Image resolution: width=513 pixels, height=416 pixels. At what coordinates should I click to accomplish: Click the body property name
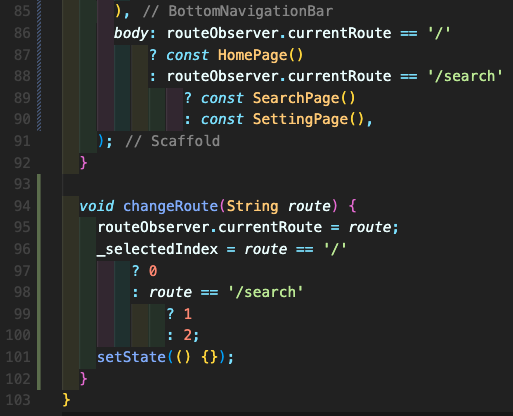(x=131, y=33)
